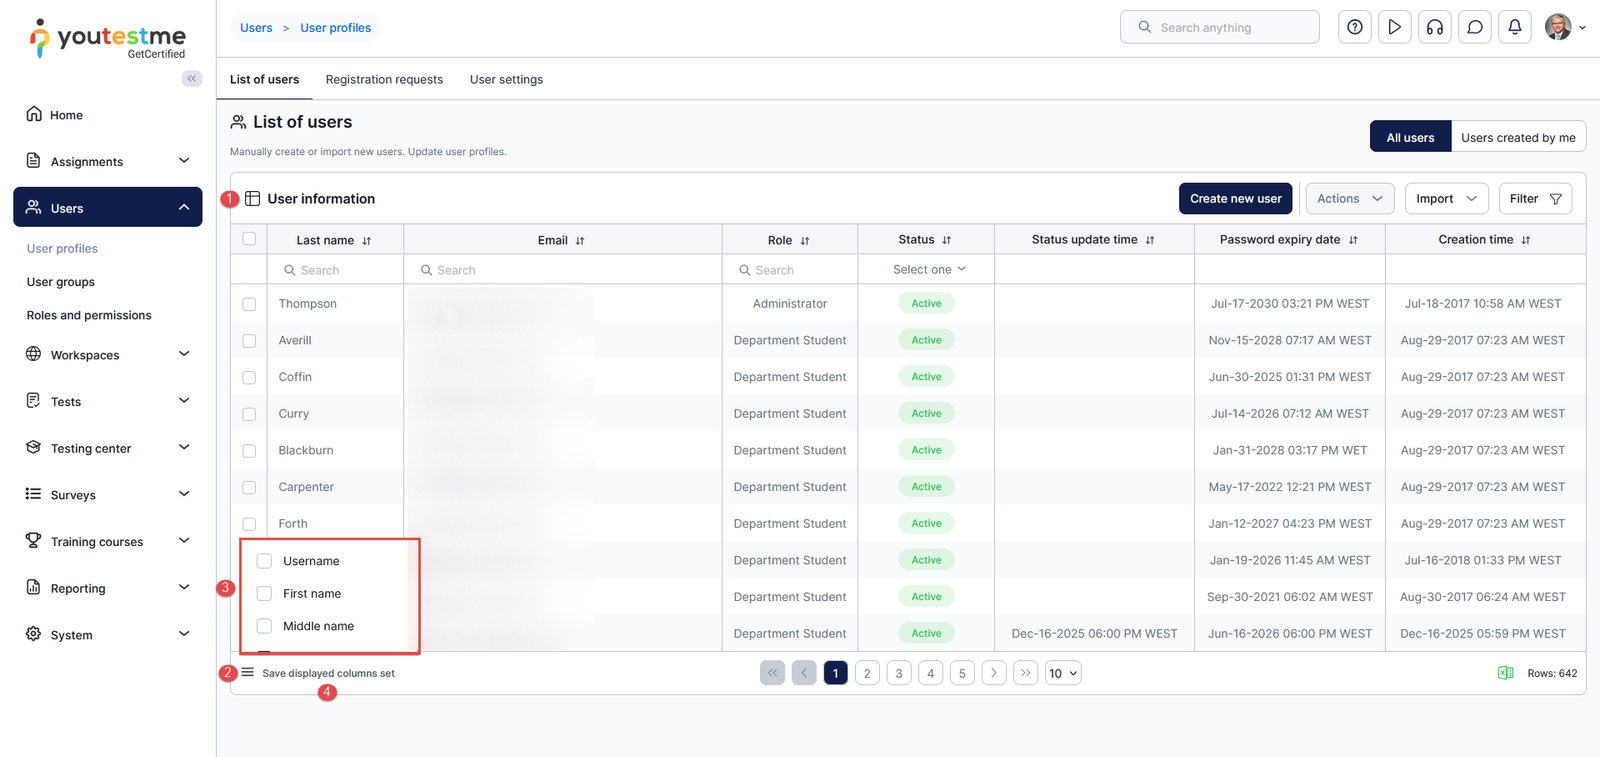Expand the Import dropdown
The image size is (1600, 757).
point(1445,199)
